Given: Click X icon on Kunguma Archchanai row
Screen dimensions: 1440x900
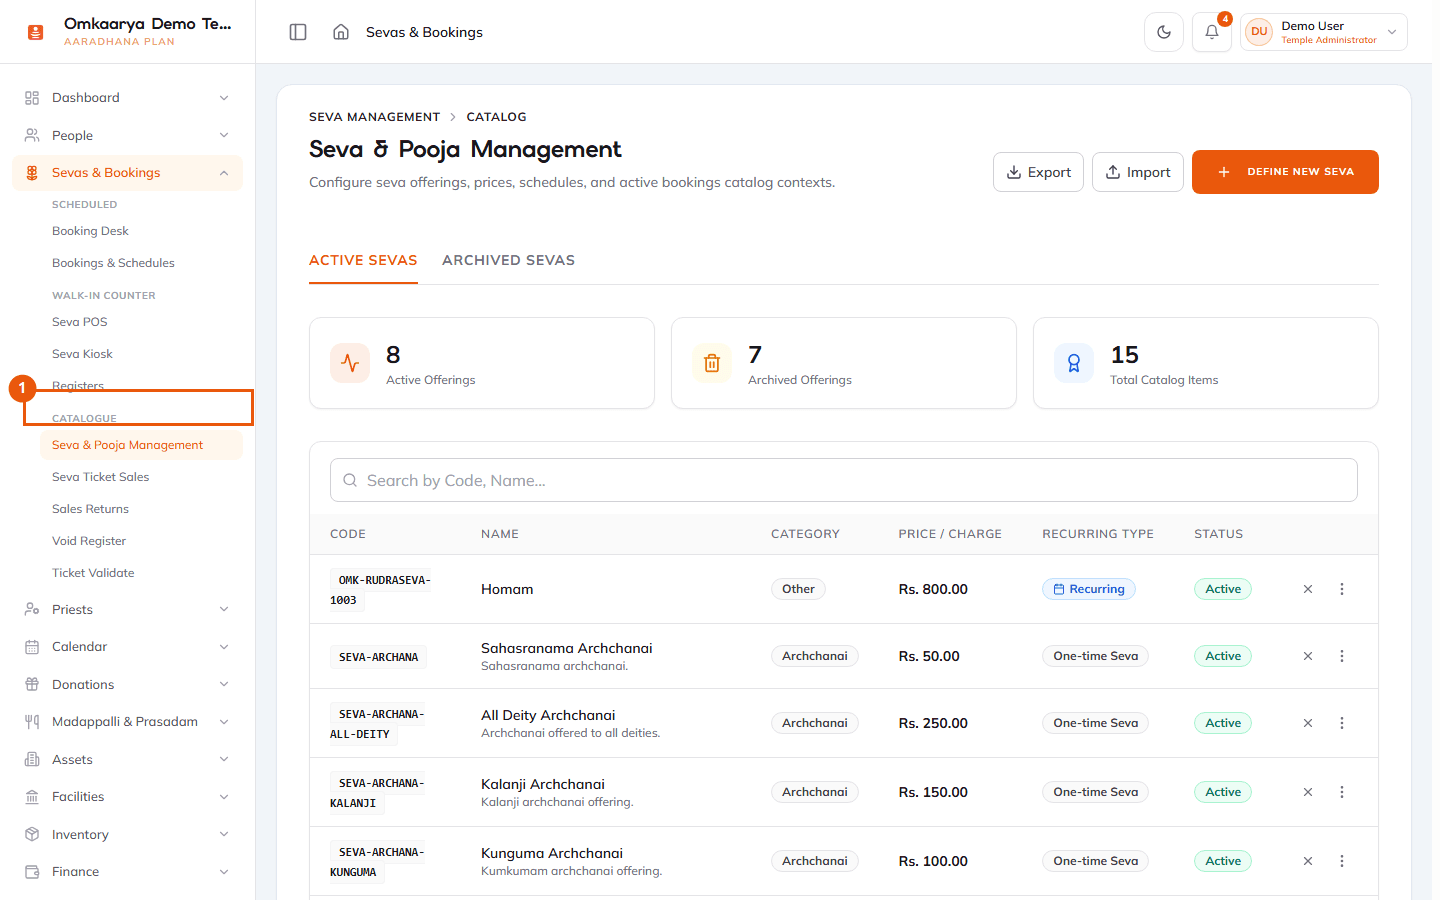Looking at the screenshot, I should 1308,861.
